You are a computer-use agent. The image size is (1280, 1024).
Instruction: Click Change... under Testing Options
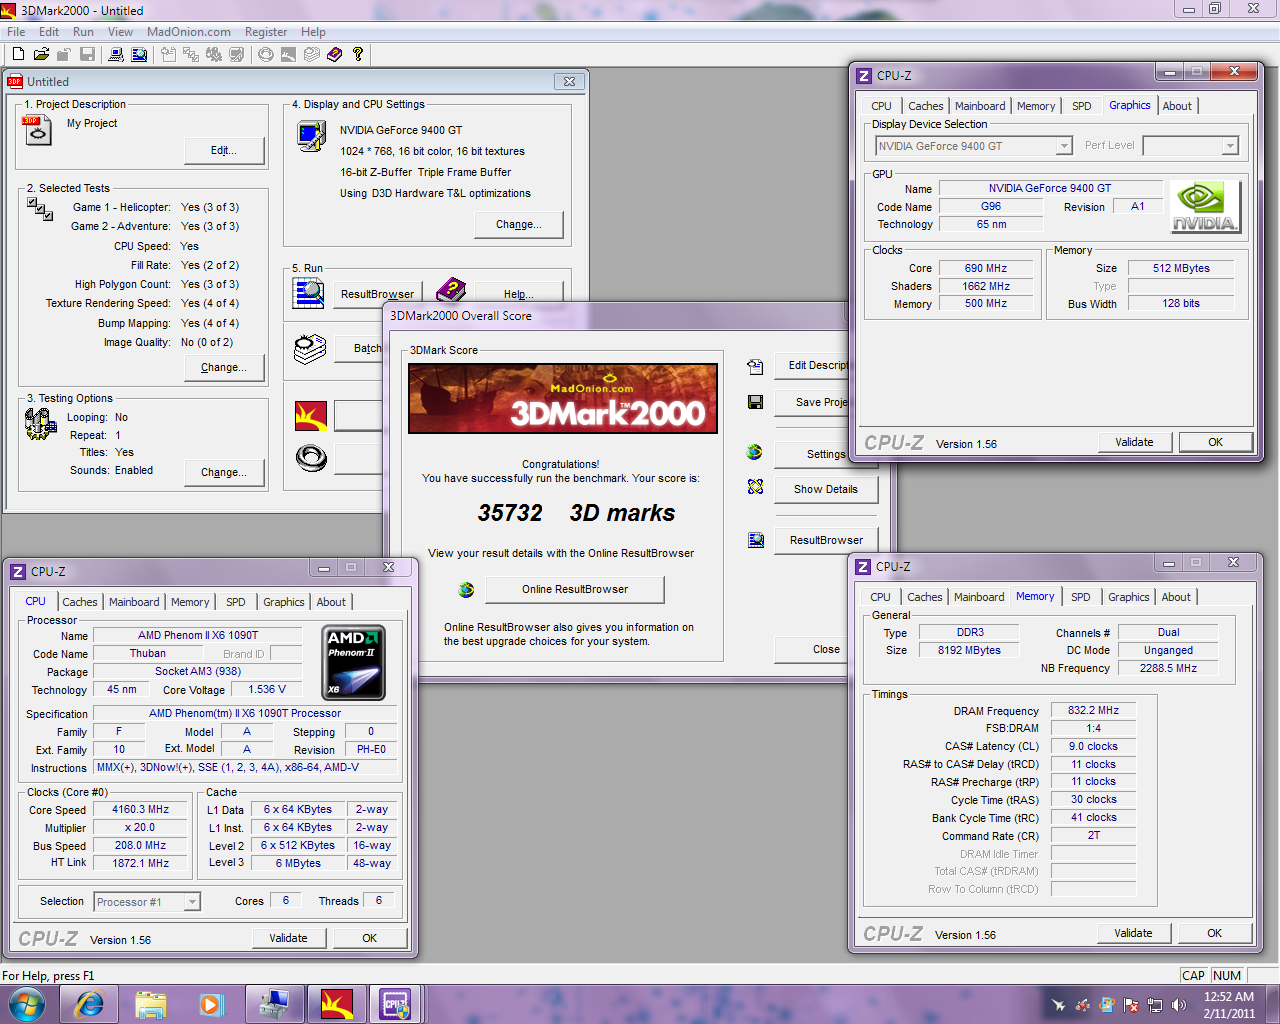[x=224, y=472]
